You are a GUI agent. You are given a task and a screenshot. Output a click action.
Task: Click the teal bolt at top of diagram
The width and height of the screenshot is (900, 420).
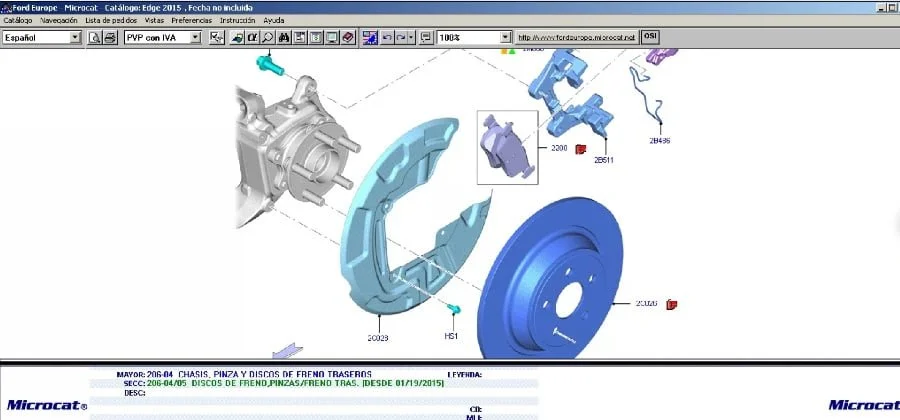270,64
